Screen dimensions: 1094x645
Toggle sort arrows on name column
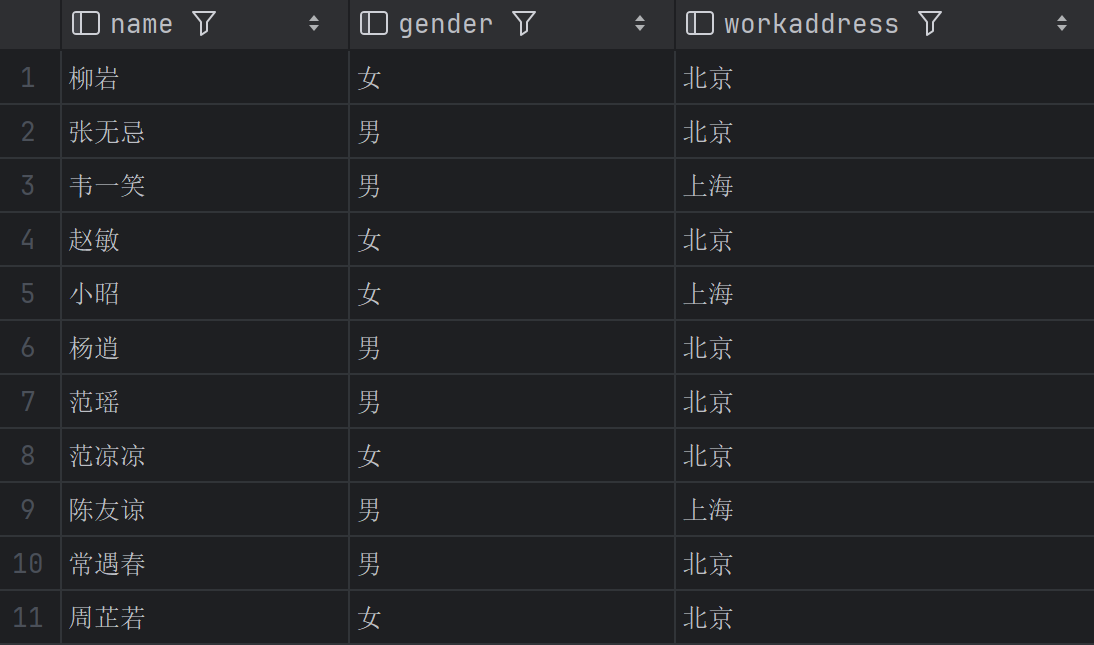coord(314,24)
